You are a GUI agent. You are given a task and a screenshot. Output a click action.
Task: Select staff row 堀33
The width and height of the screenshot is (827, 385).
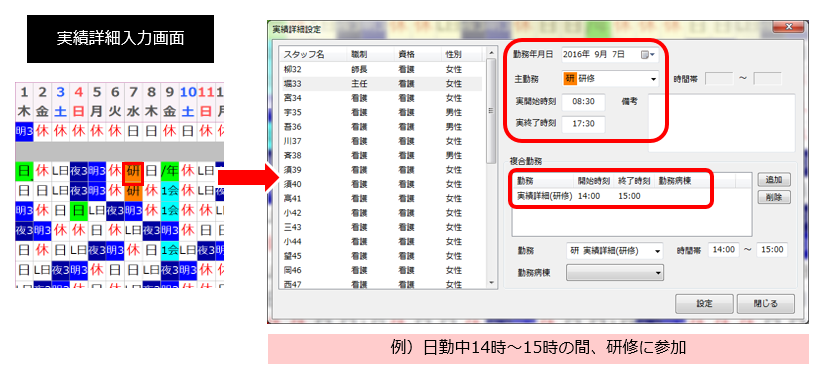click(x=382, y=83)
